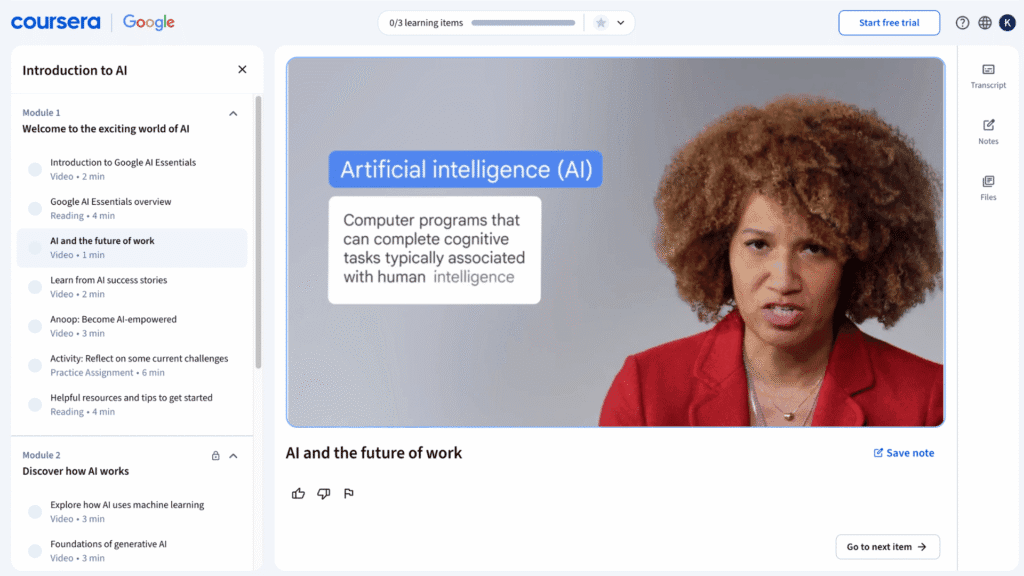Click the Module 2 lock icon
The width and height of the screenshot is (1024, 576).
coord(216,456)
